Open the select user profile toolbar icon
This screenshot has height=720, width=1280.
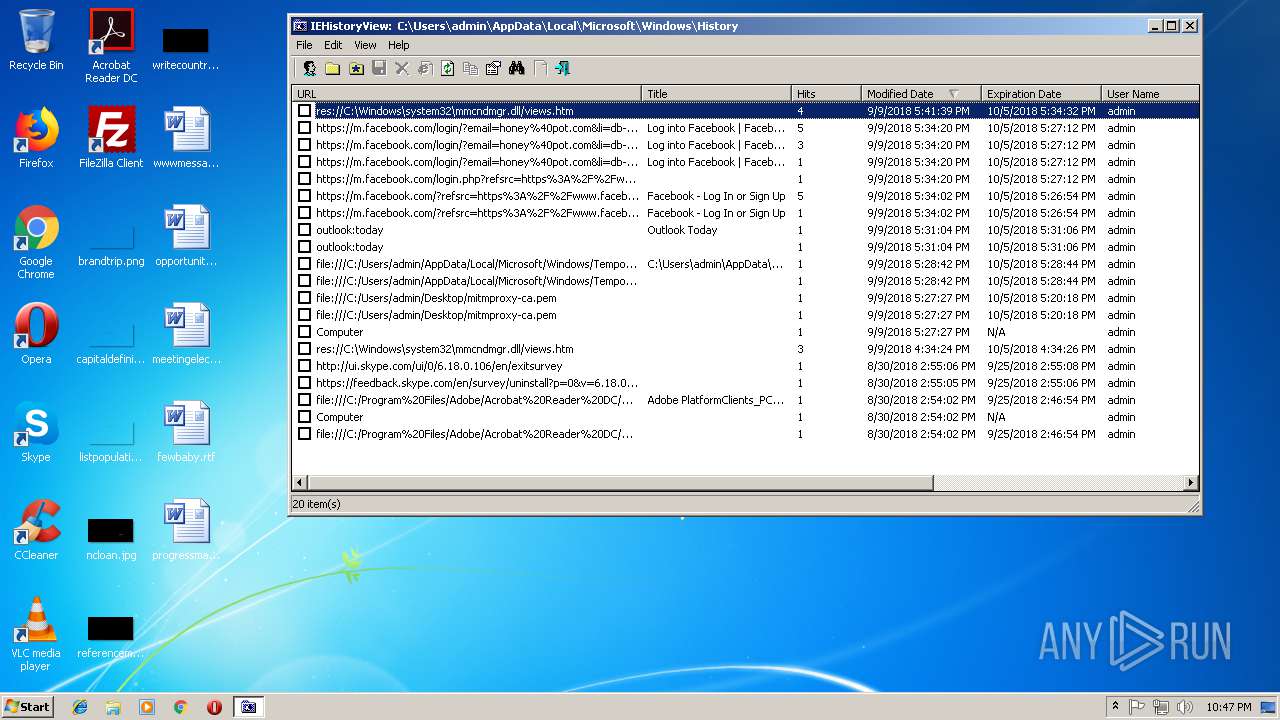(310, 68)
